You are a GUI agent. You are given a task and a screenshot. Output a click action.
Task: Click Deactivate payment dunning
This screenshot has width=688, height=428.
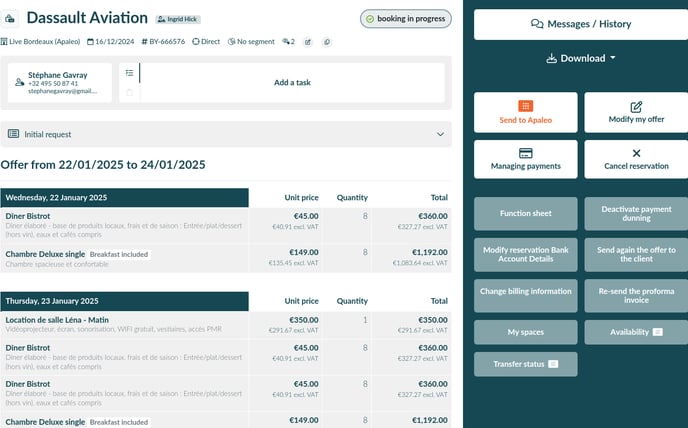point(635,214)
